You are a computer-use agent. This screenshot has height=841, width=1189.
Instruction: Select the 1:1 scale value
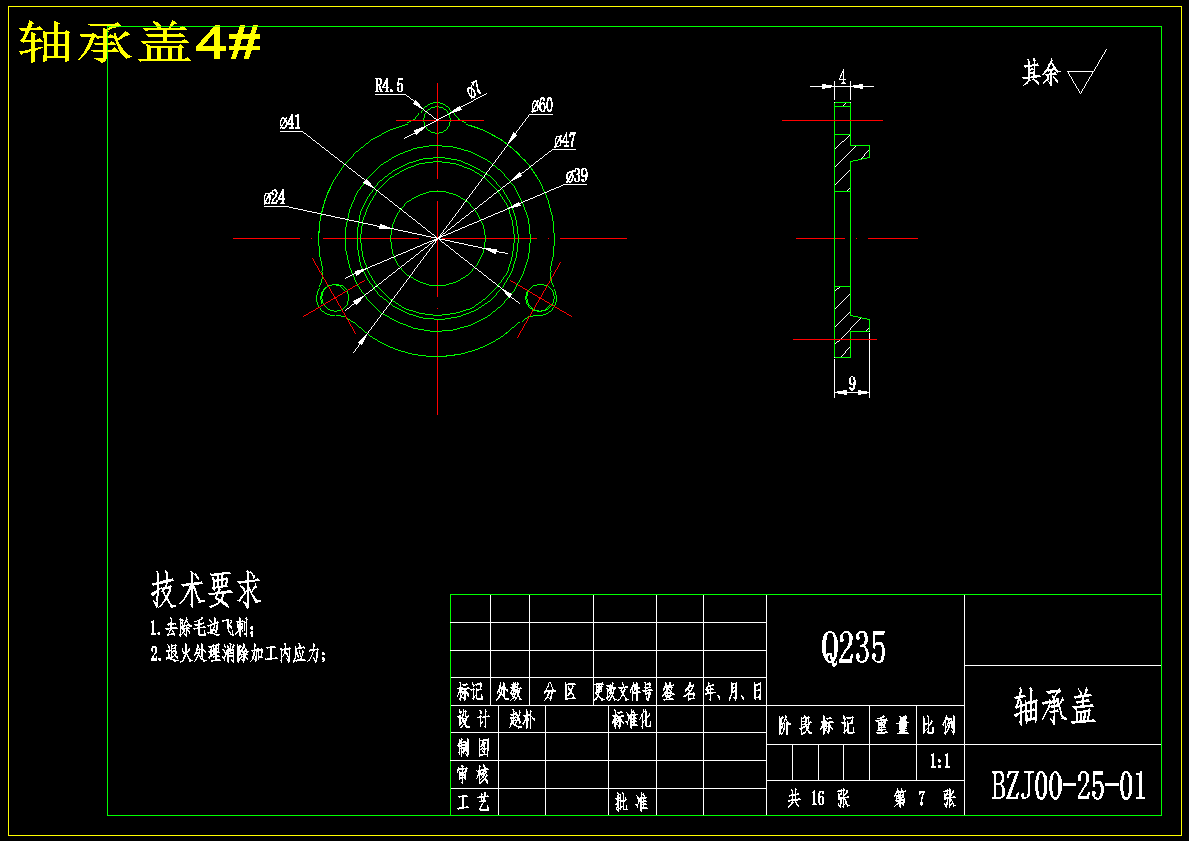940,761
